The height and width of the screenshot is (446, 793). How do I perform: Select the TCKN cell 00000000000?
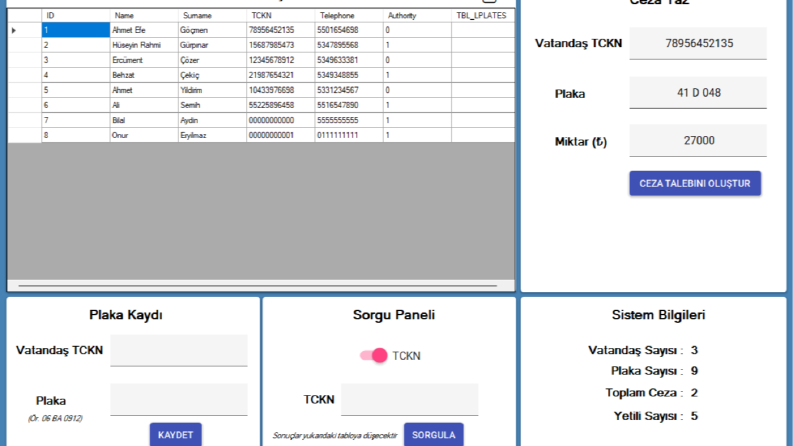click(280, 120)
